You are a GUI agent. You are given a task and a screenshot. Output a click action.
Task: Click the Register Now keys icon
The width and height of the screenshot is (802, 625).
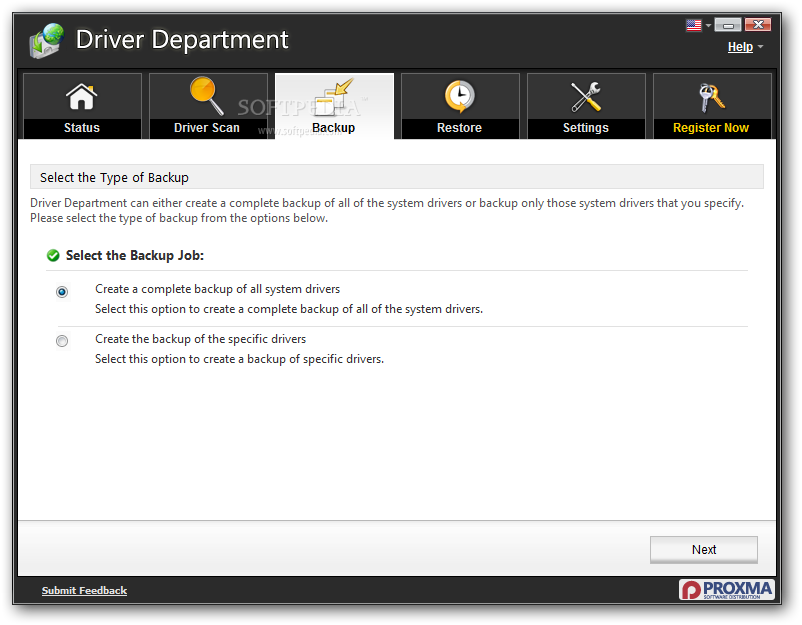pyautogui.click(x=711, y=98)
